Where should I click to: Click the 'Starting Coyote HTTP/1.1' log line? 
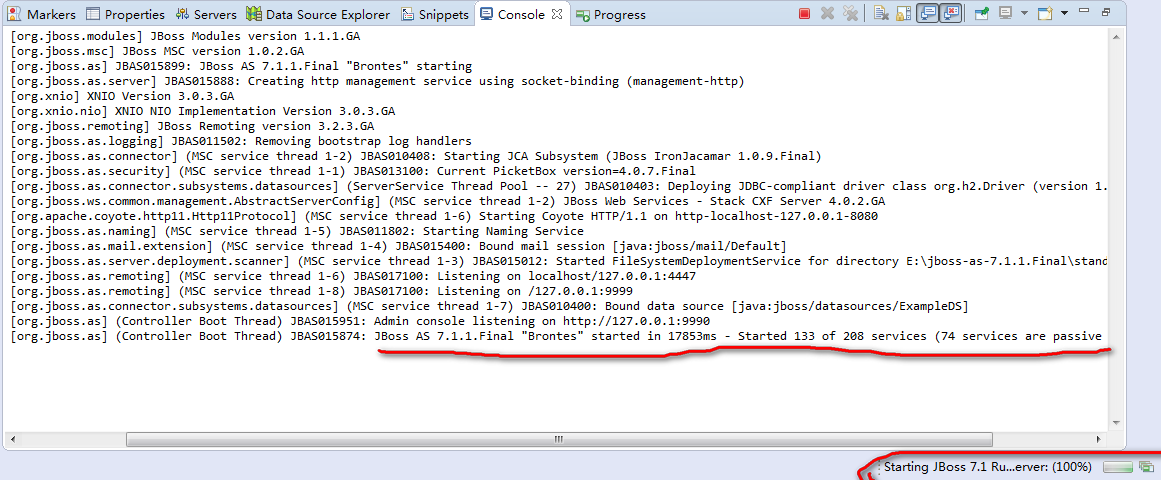coord(444,216)
